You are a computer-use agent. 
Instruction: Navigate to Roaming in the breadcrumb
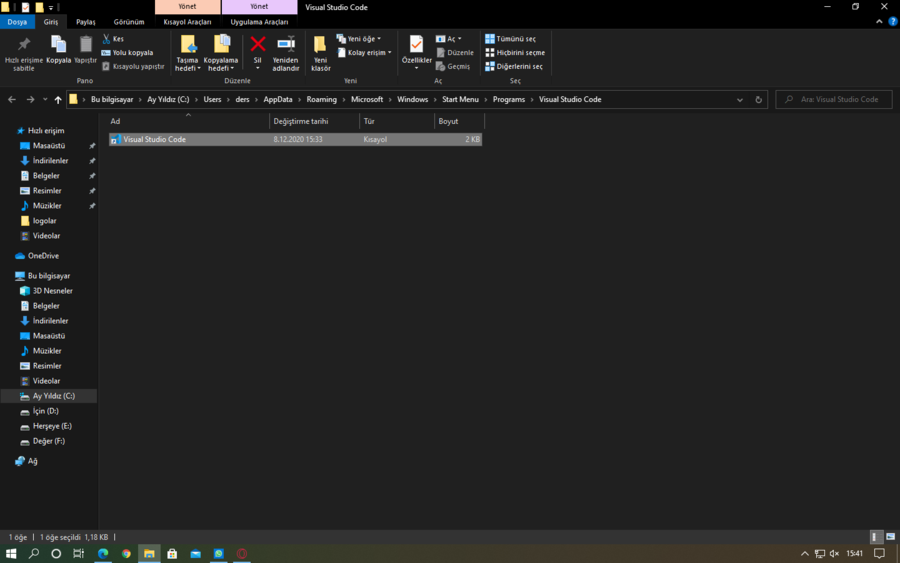click(x=321, y=99)
